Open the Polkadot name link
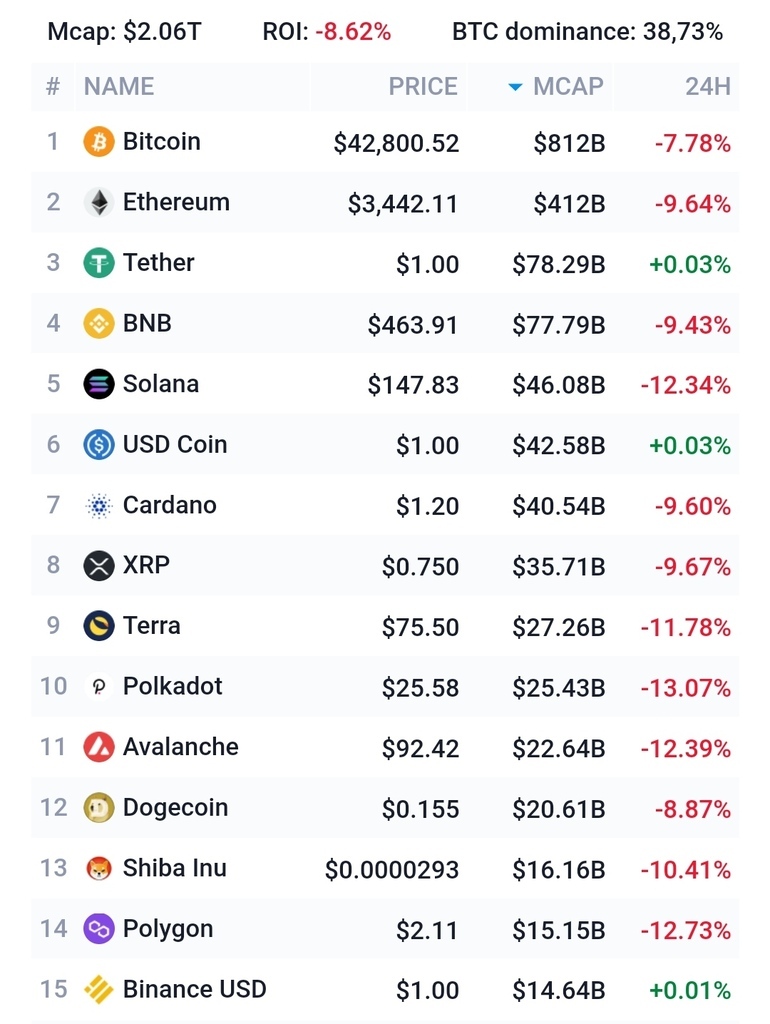This screenshot has height=1024, width=770. [x=172, y=686]
